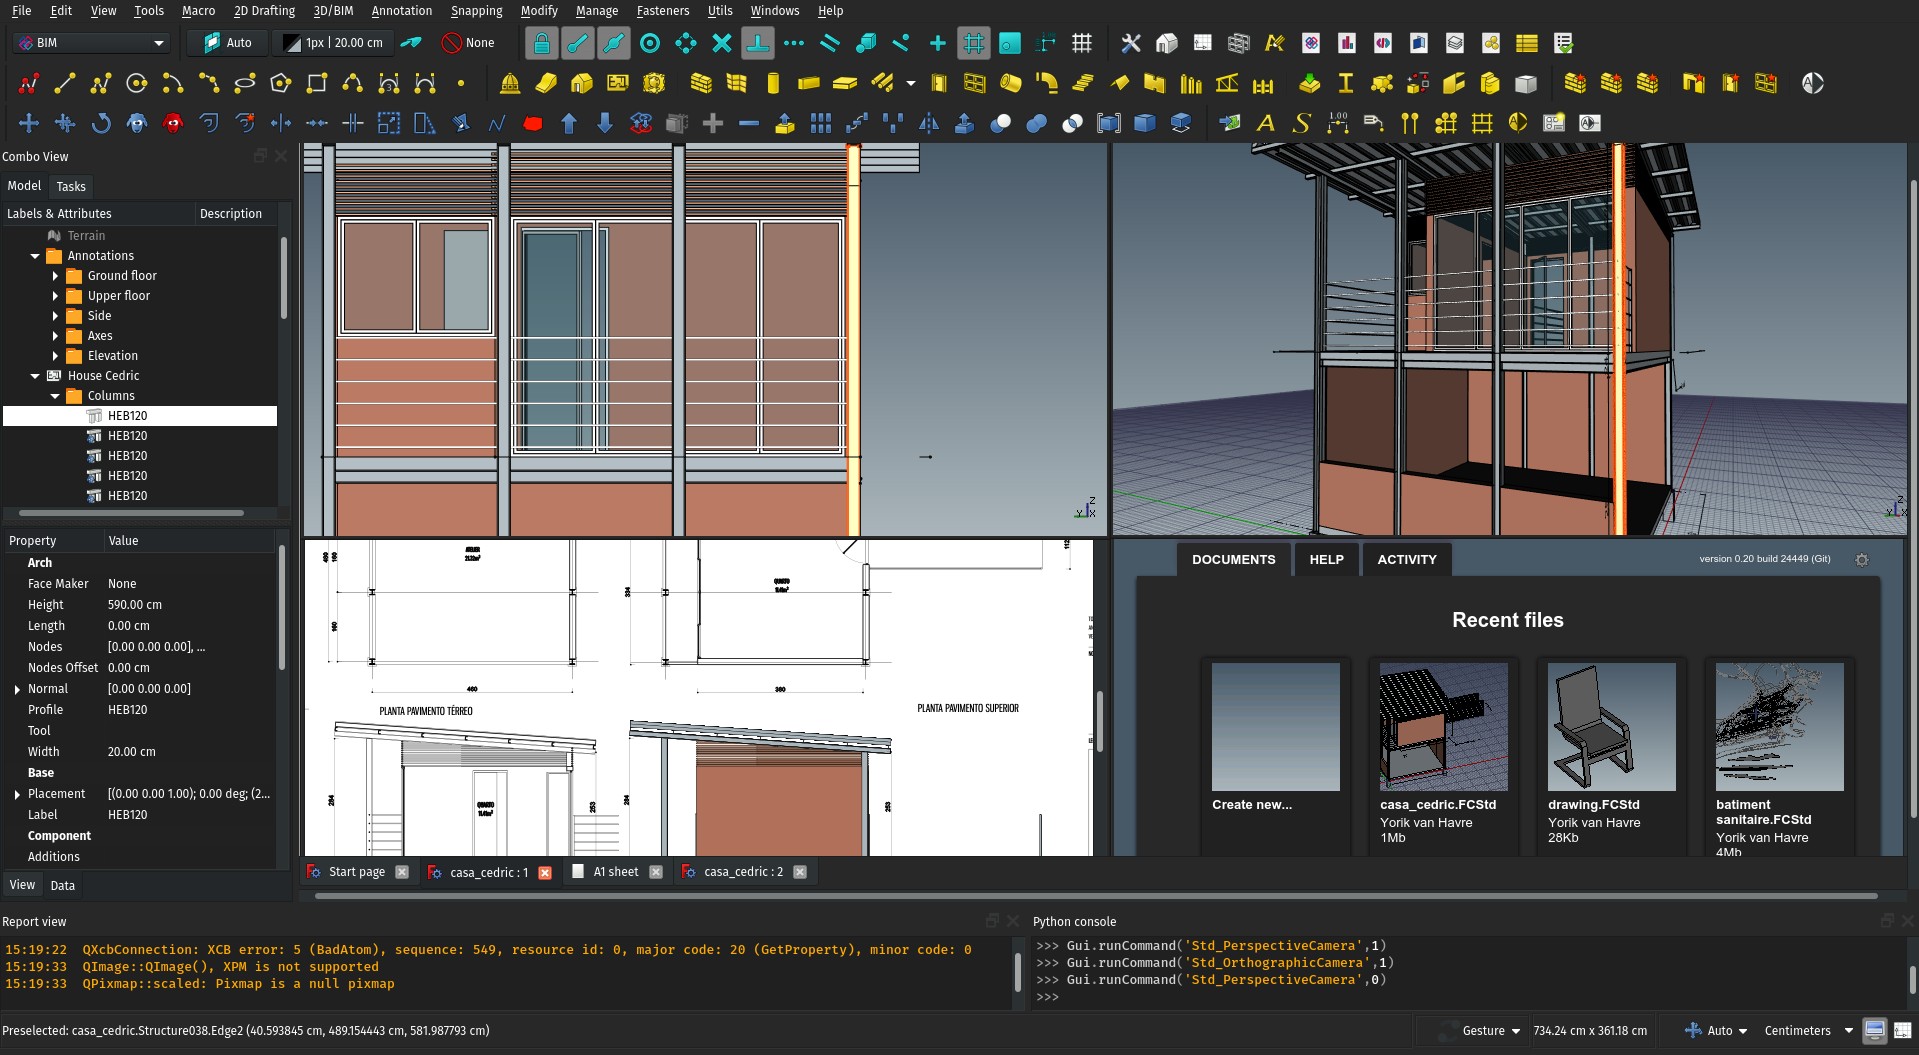Select the Draft Line tool
The width and height of the screenshot is (1919, 1055).
click(x=65, y=84)
